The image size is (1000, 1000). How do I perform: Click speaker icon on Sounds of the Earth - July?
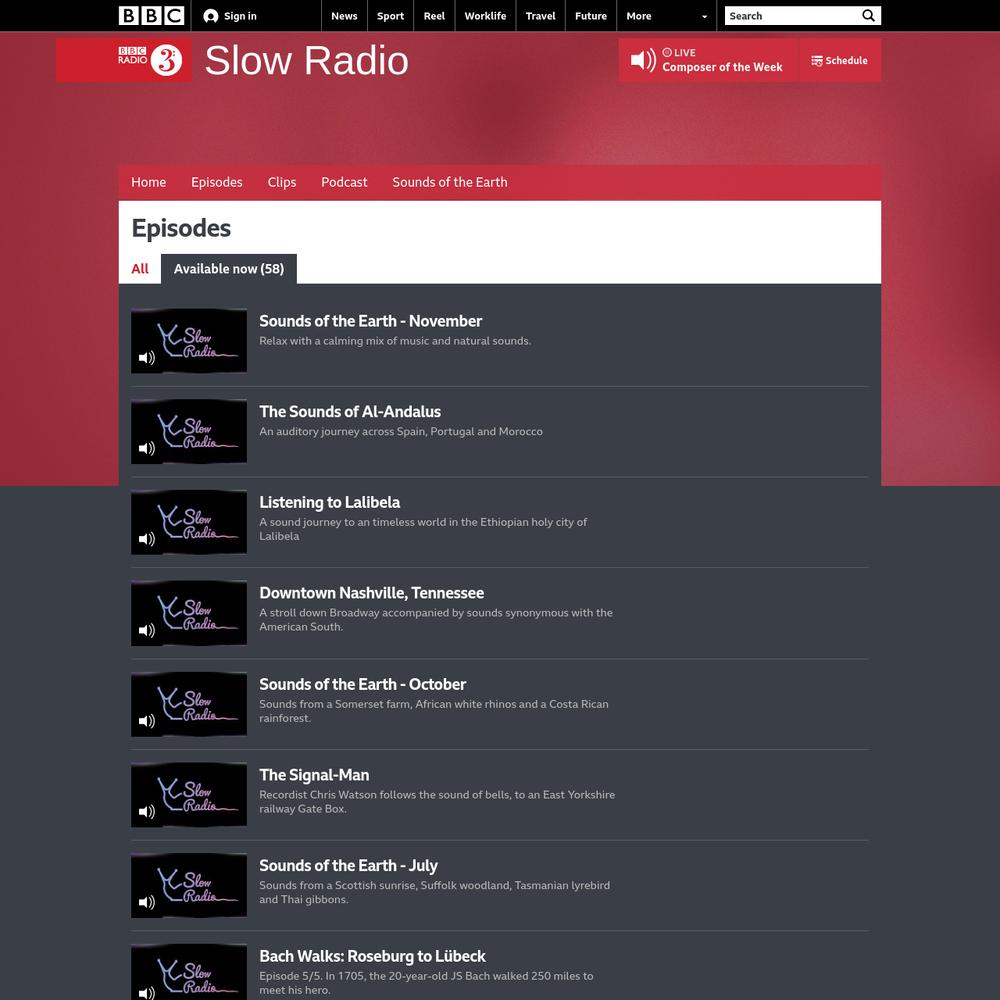click(x=147, y=902)
